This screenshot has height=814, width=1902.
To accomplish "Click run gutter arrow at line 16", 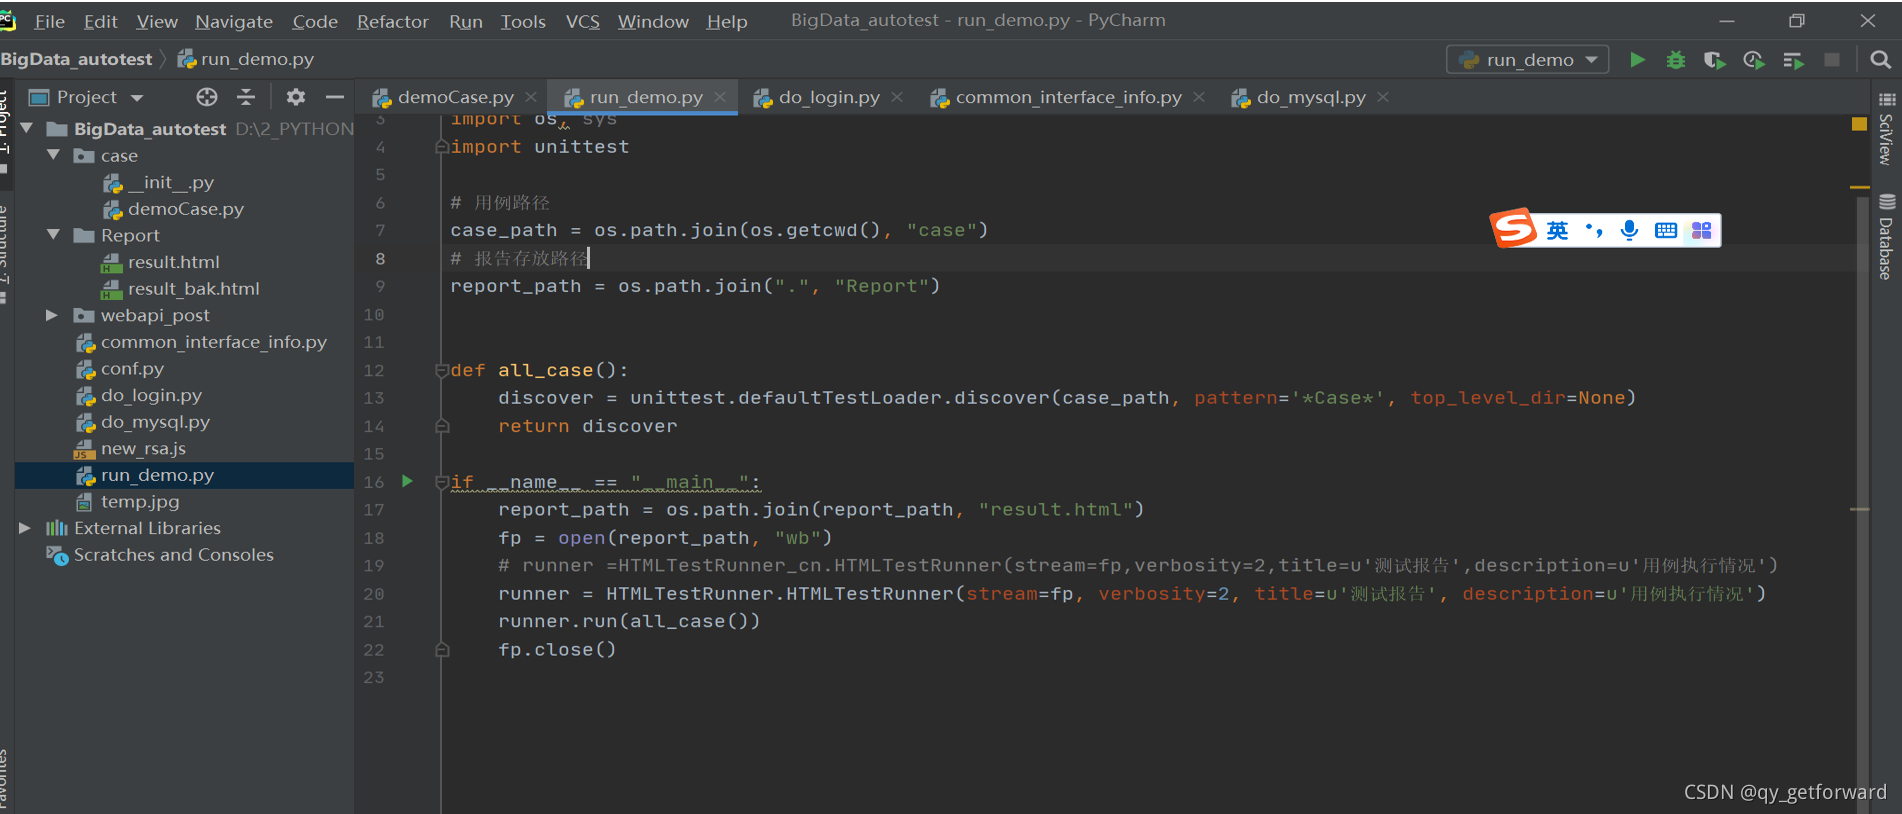I will tap(407, 481).
